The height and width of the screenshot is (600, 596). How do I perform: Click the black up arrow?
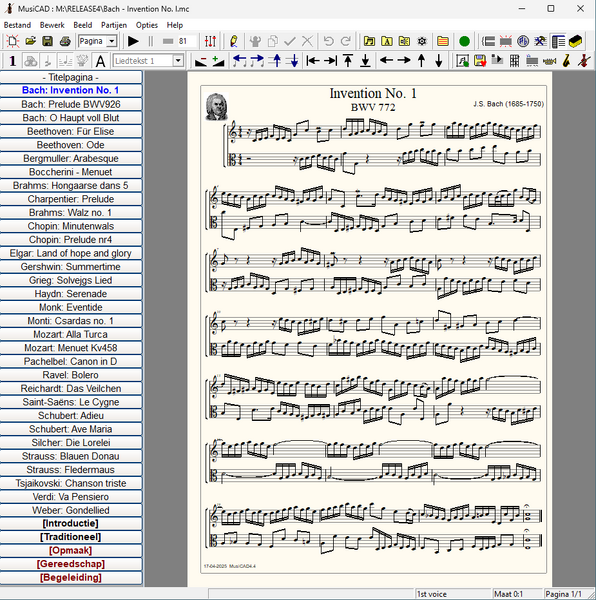click(x=422, y=60)
